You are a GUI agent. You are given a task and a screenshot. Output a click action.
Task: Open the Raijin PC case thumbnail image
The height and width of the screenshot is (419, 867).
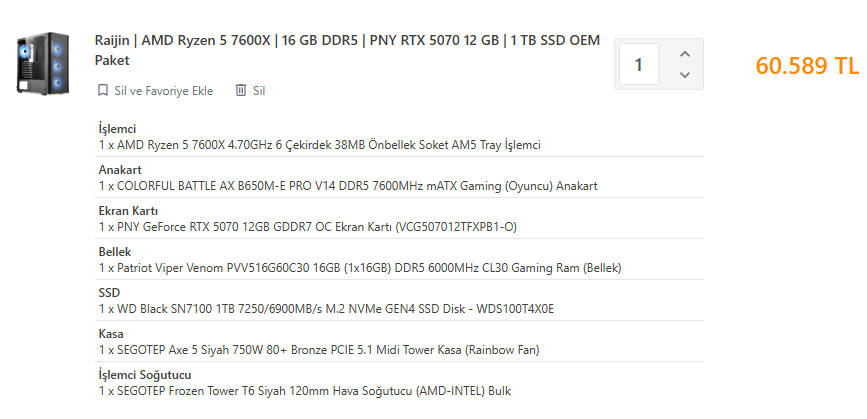coord(40,65)
